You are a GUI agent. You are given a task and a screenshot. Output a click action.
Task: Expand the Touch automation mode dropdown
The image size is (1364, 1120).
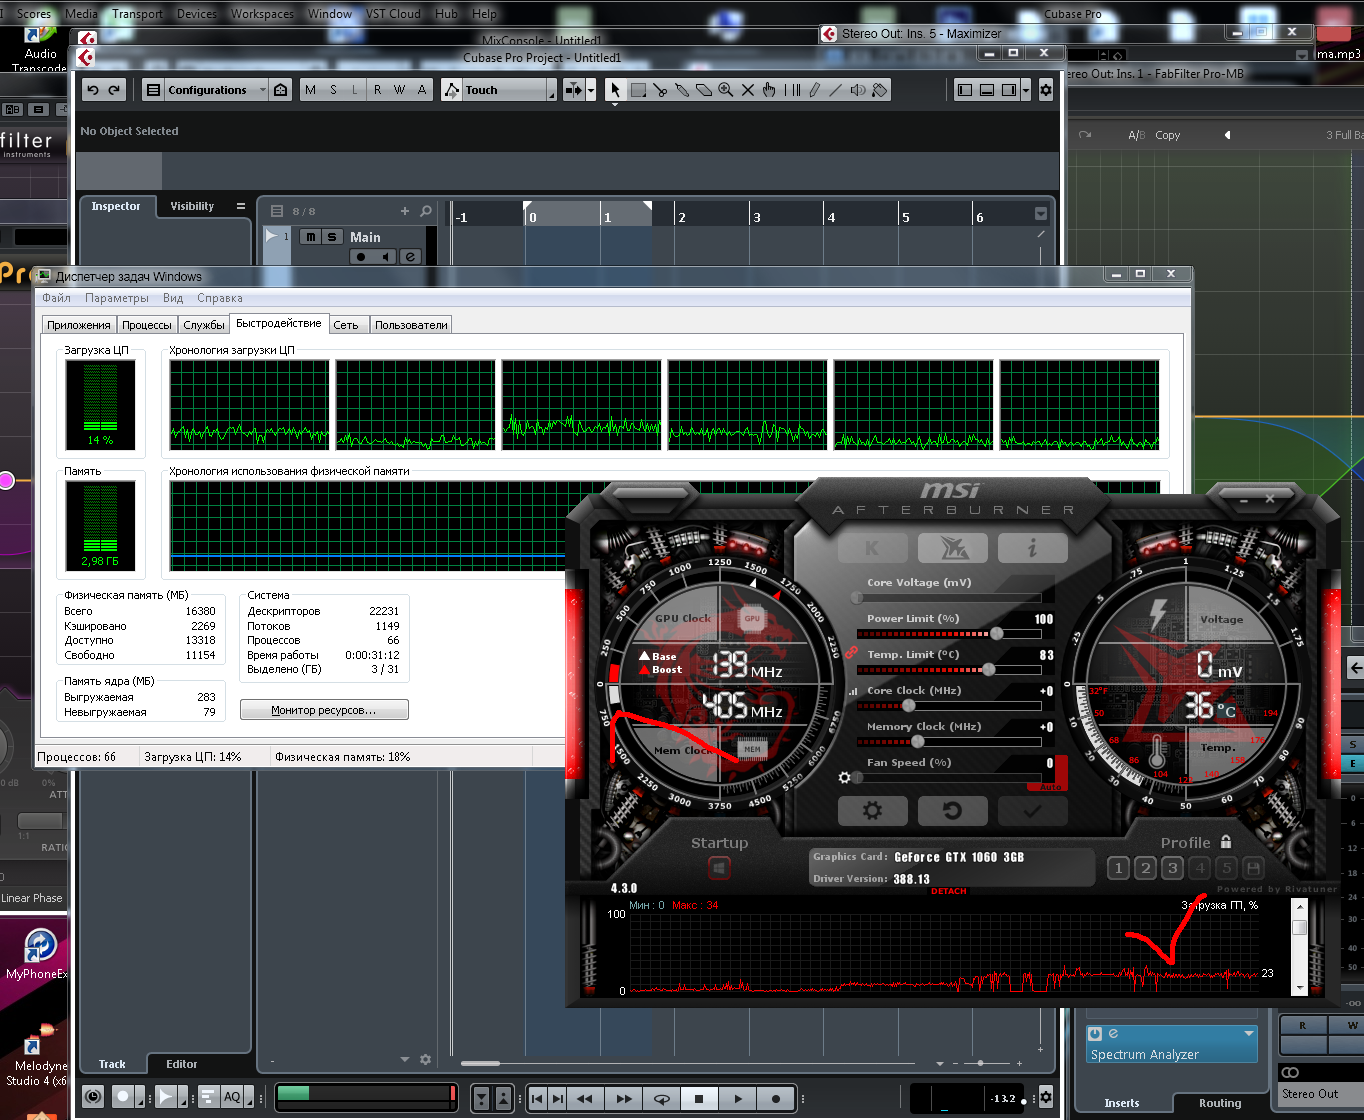pos(550,91)
